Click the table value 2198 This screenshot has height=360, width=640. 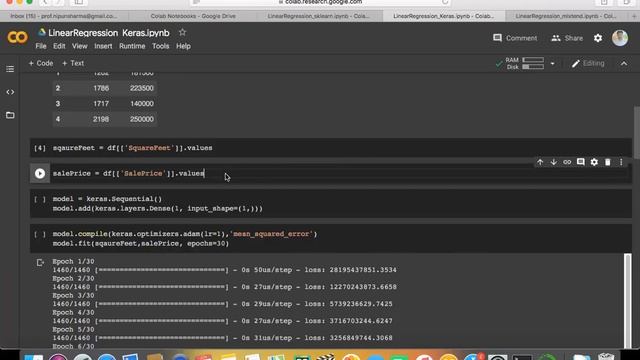101,119
